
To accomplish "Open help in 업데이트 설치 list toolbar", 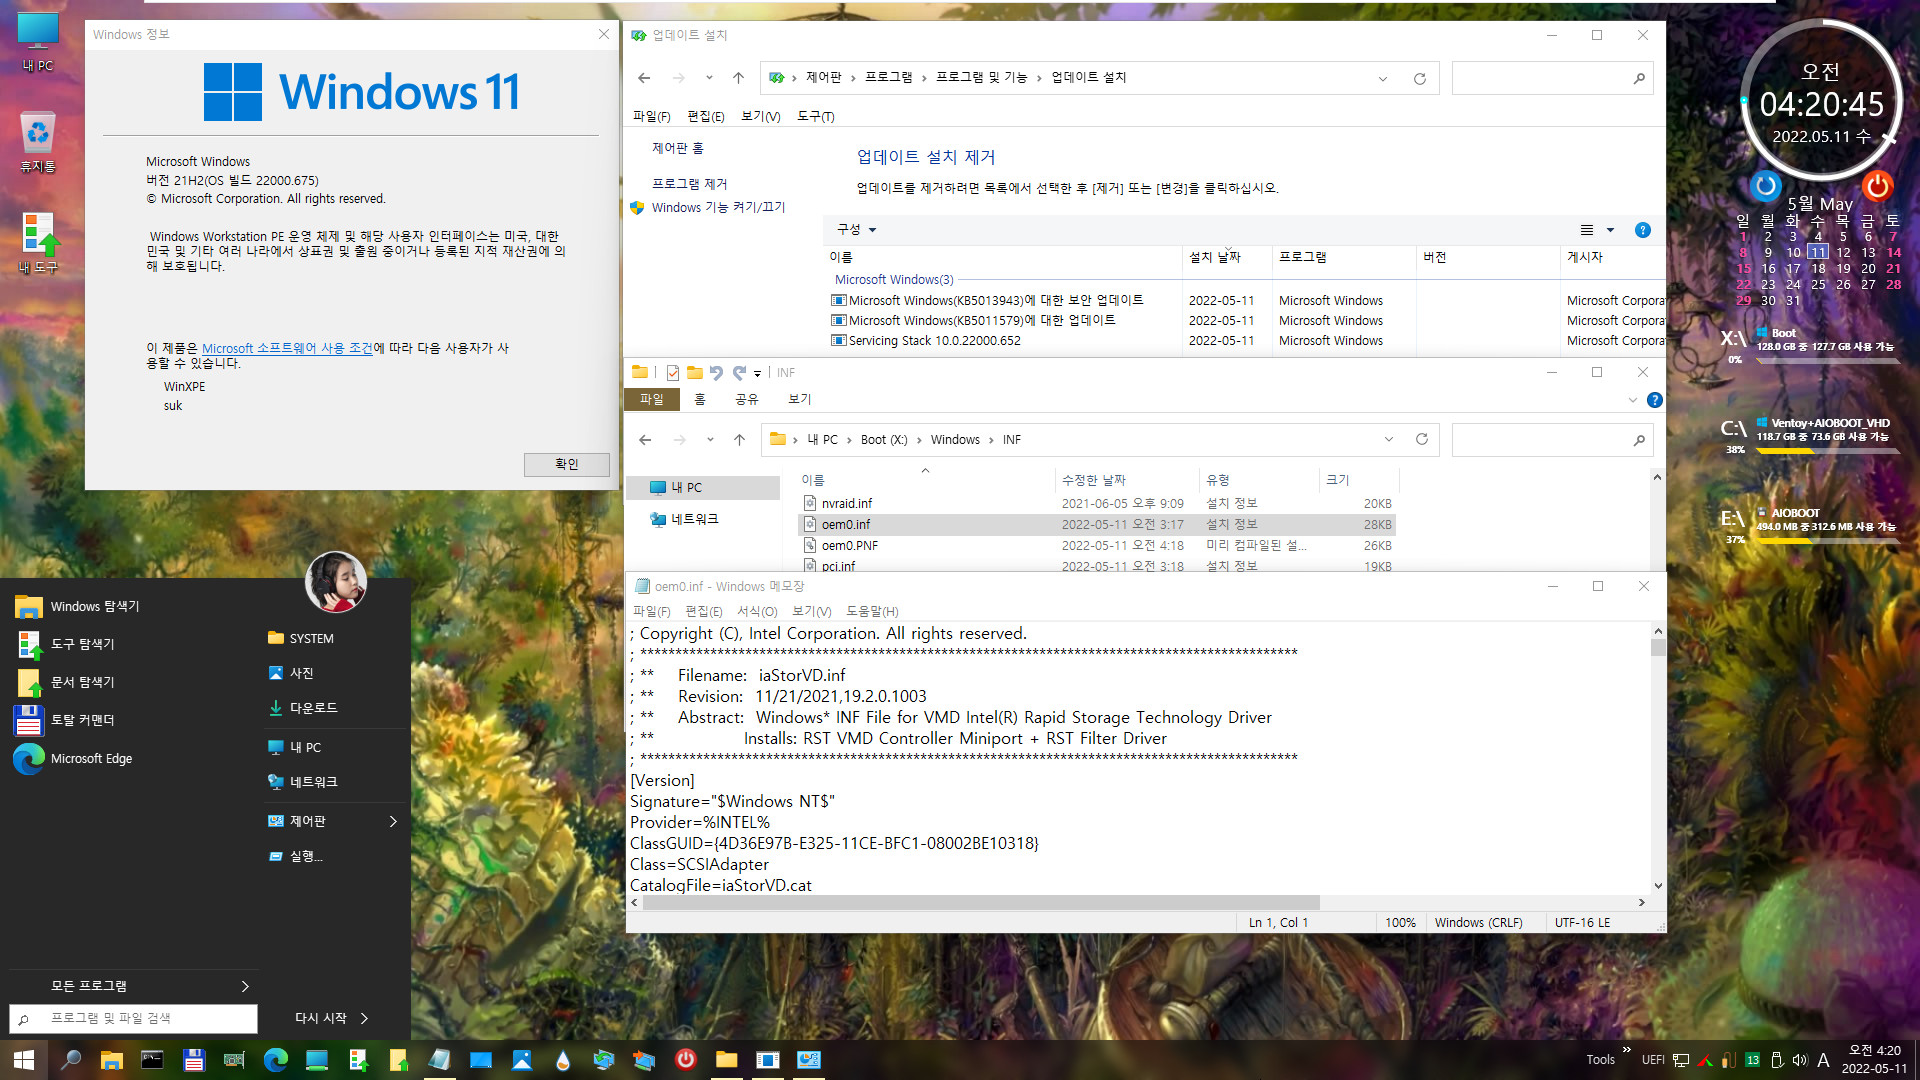I will [x=1642, y=230].
